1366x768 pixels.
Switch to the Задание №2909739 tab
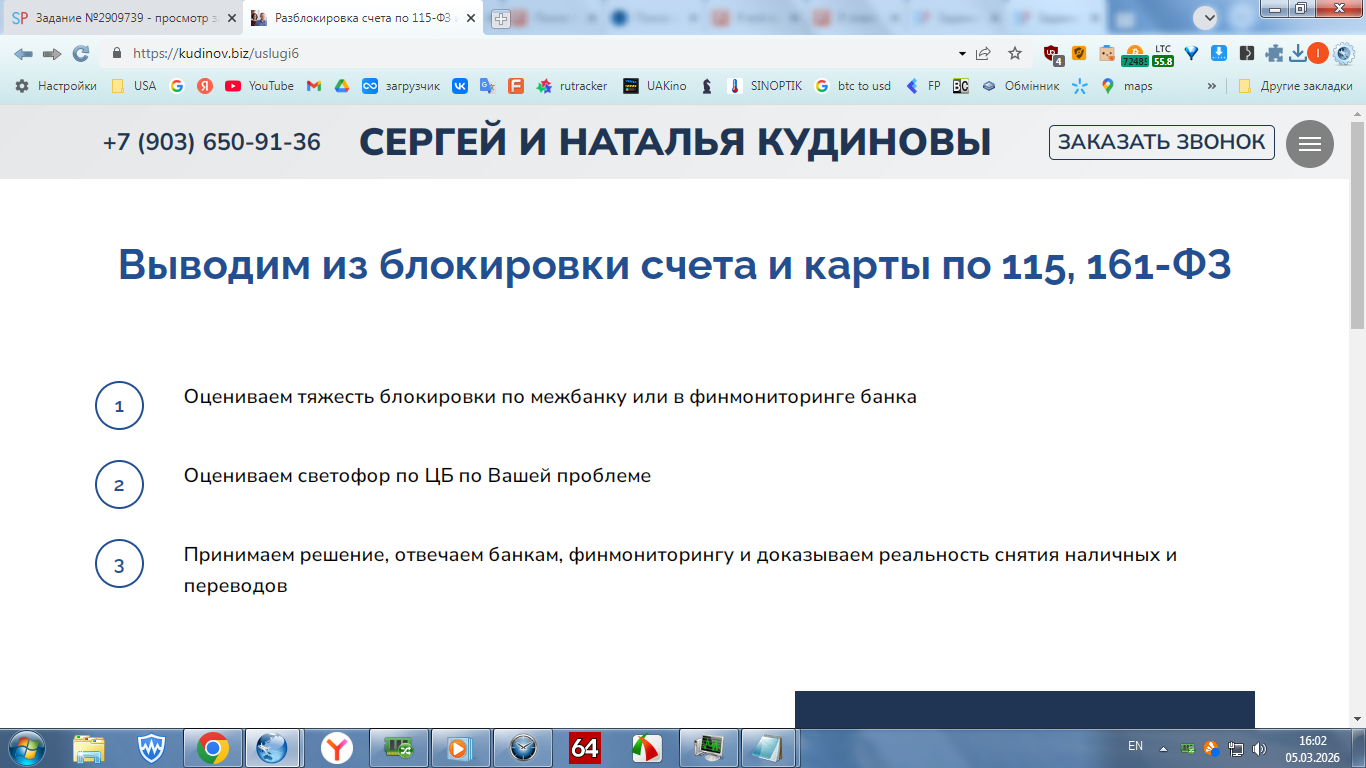coord(122,18)
